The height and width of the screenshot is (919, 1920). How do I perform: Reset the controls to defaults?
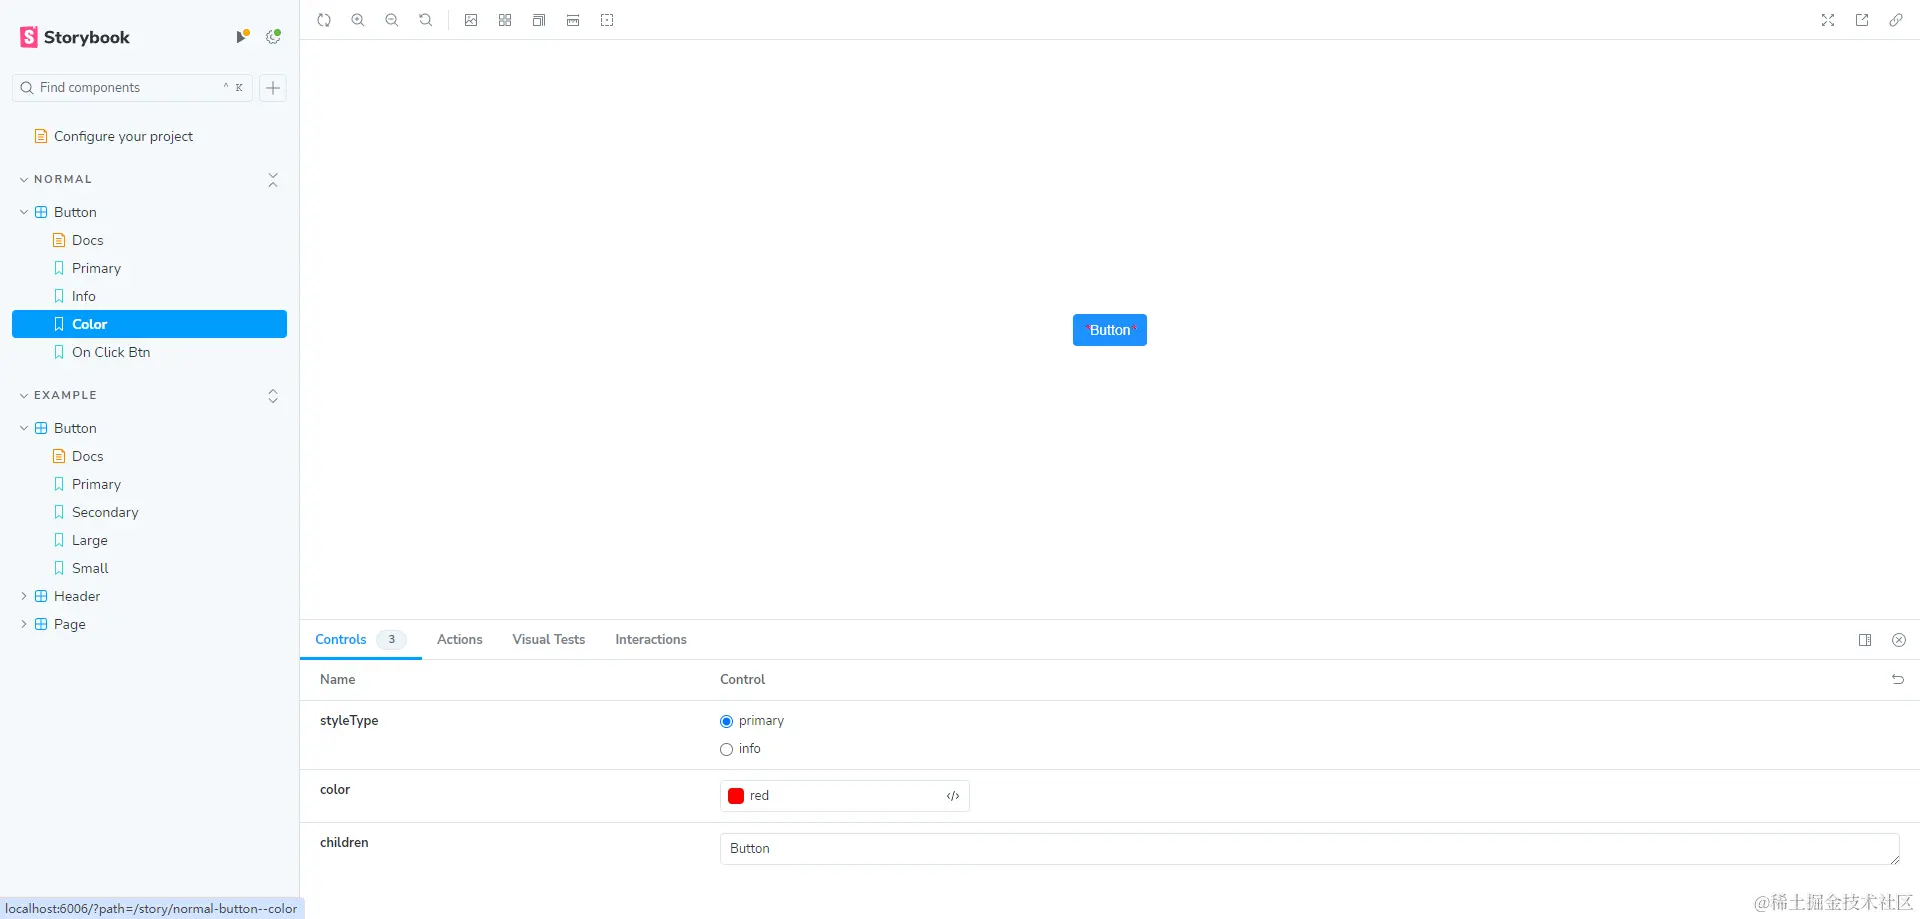[x=1898, y=679]
